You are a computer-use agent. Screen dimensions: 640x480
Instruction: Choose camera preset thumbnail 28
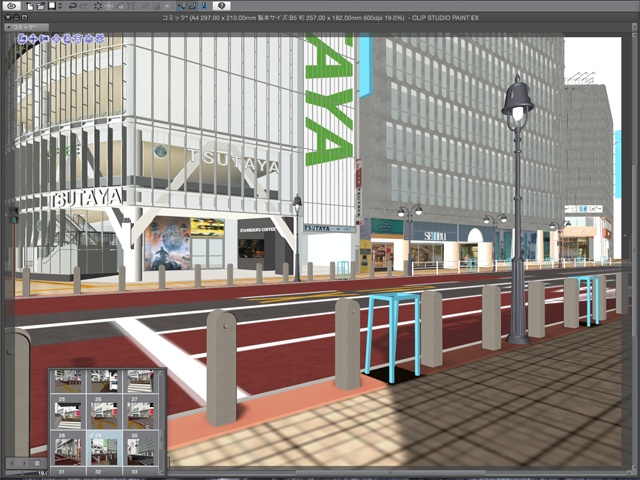[68, 451]
